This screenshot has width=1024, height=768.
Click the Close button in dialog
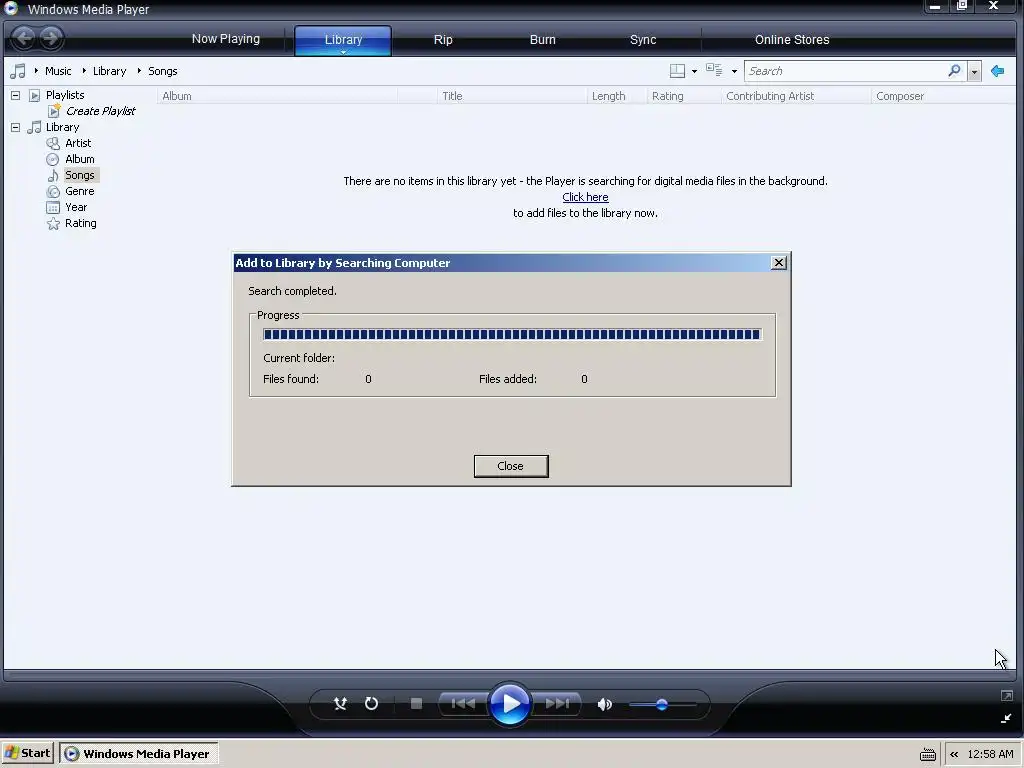[511, 466]
